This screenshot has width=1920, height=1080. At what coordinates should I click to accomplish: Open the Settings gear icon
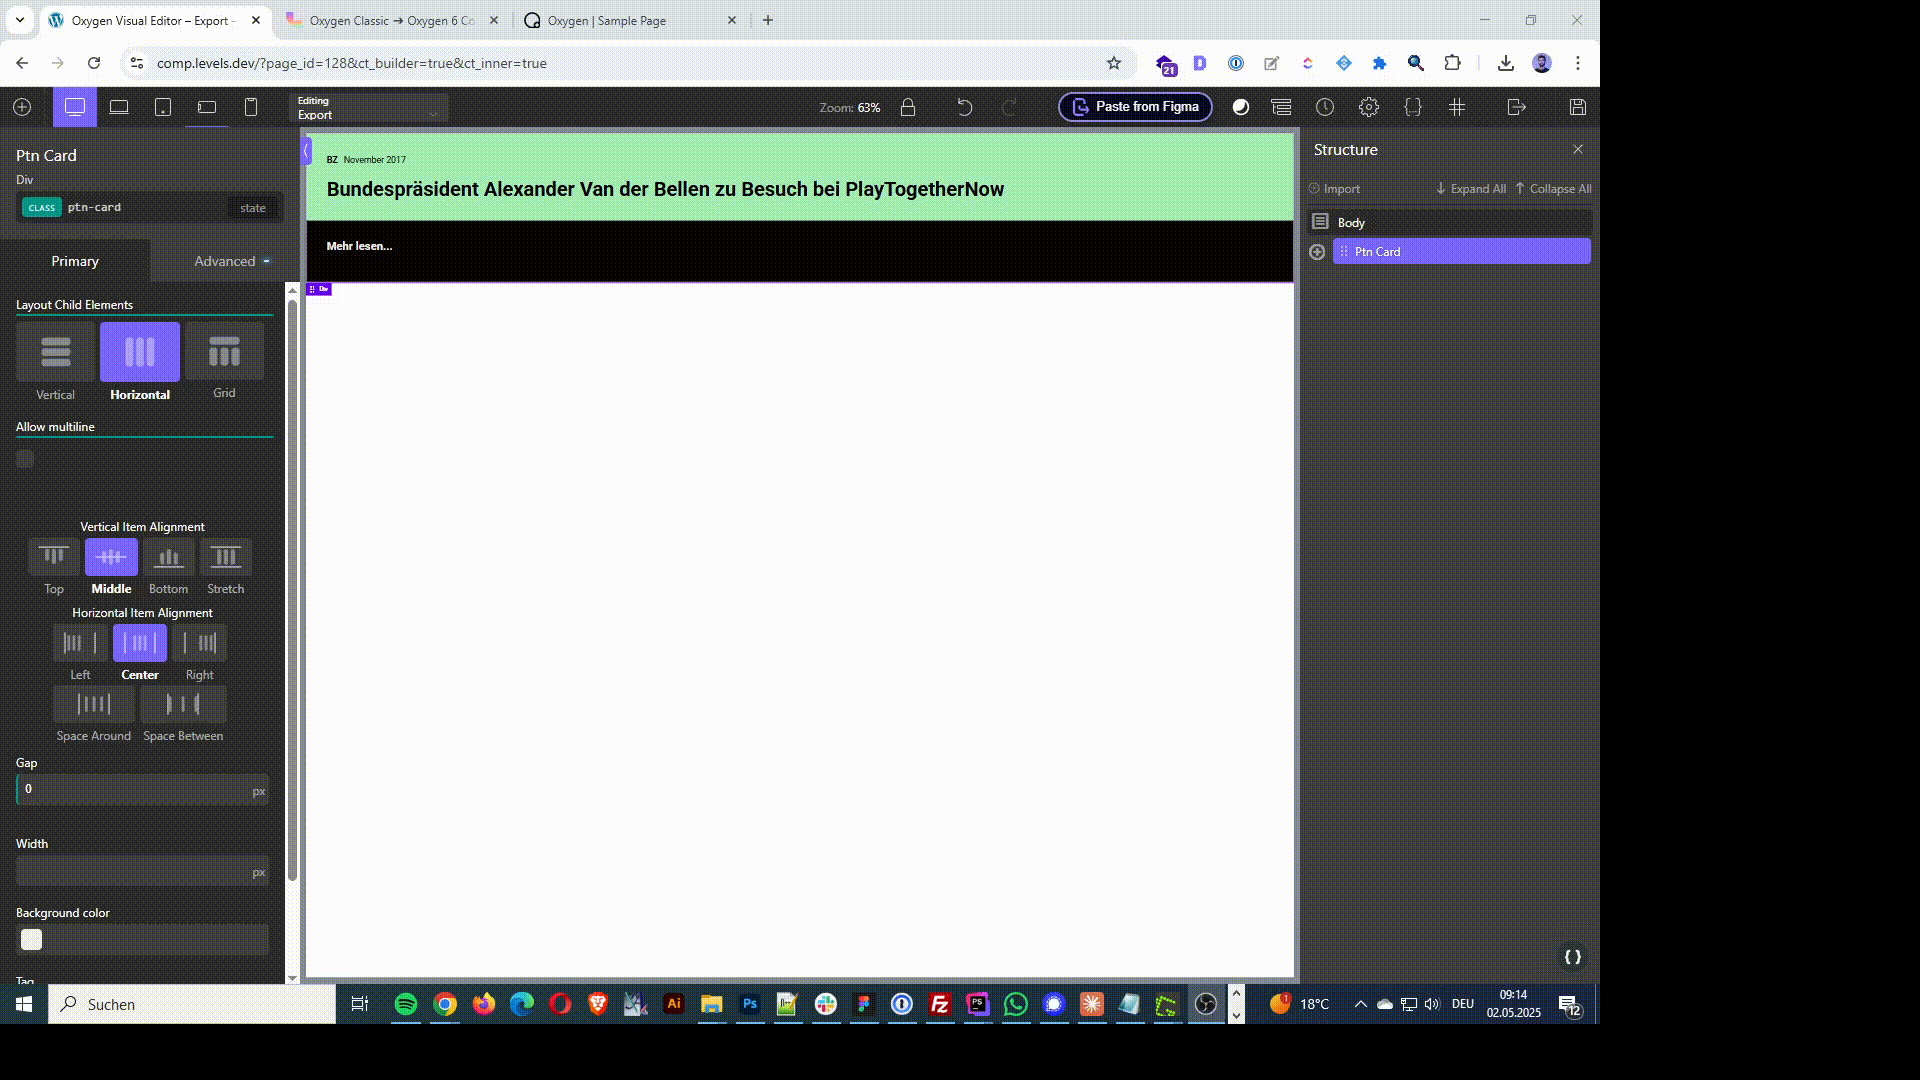[1369, 107]
